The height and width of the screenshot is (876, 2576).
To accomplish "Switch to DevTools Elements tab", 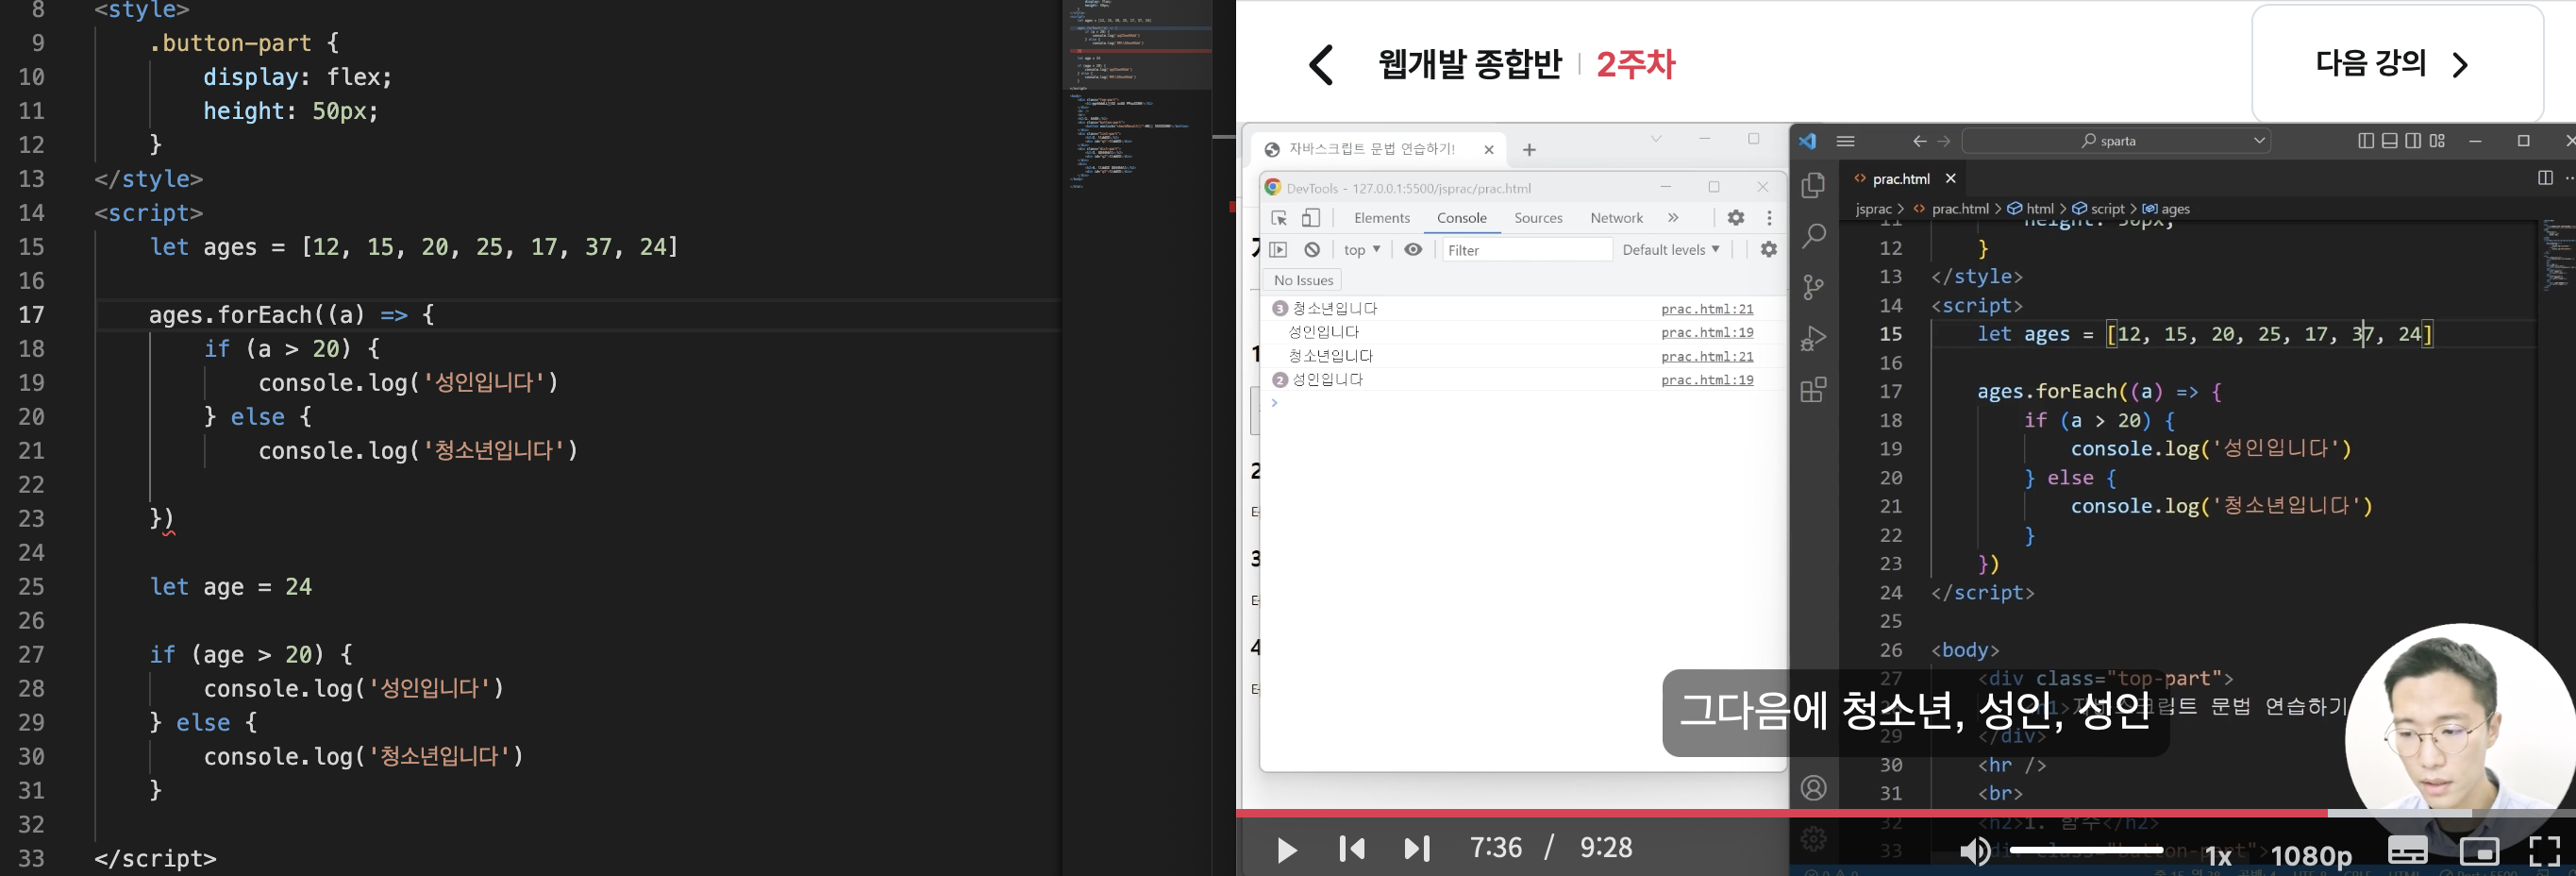I will (x=1381, y=218).
